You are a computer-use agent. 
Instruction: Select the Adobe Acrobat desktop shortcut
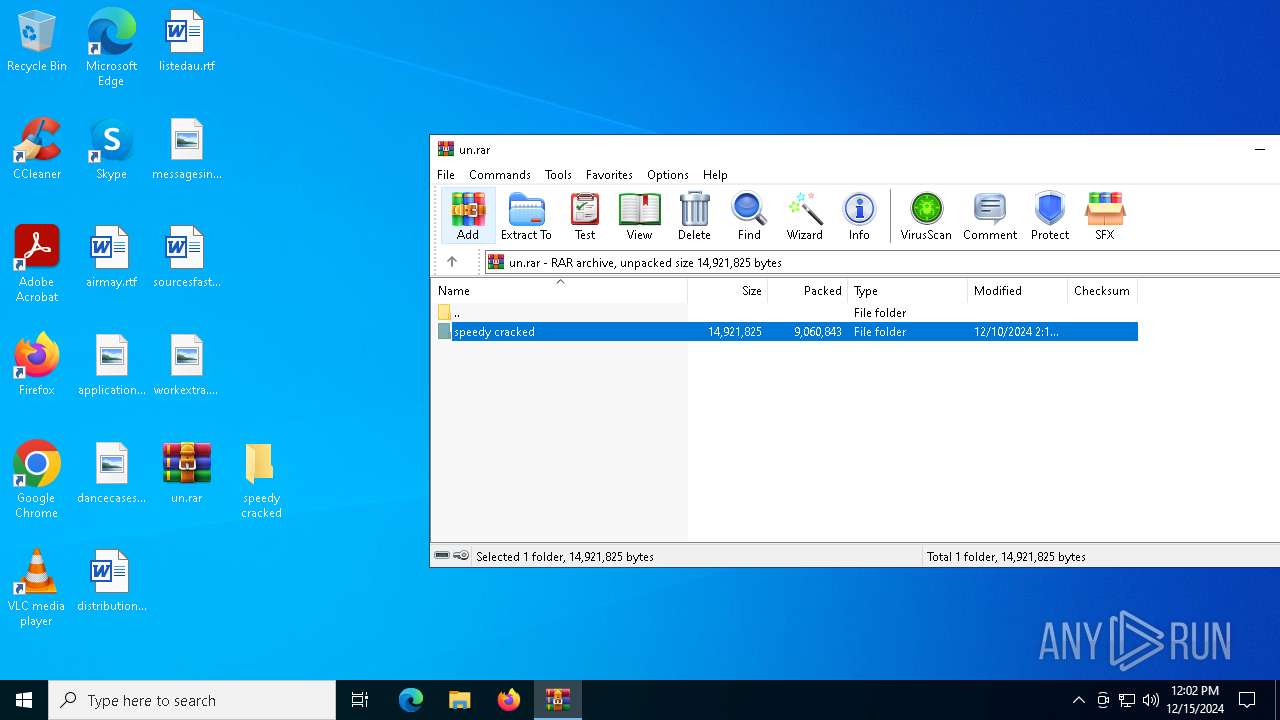pyautogui.click(x=37, y=264)
